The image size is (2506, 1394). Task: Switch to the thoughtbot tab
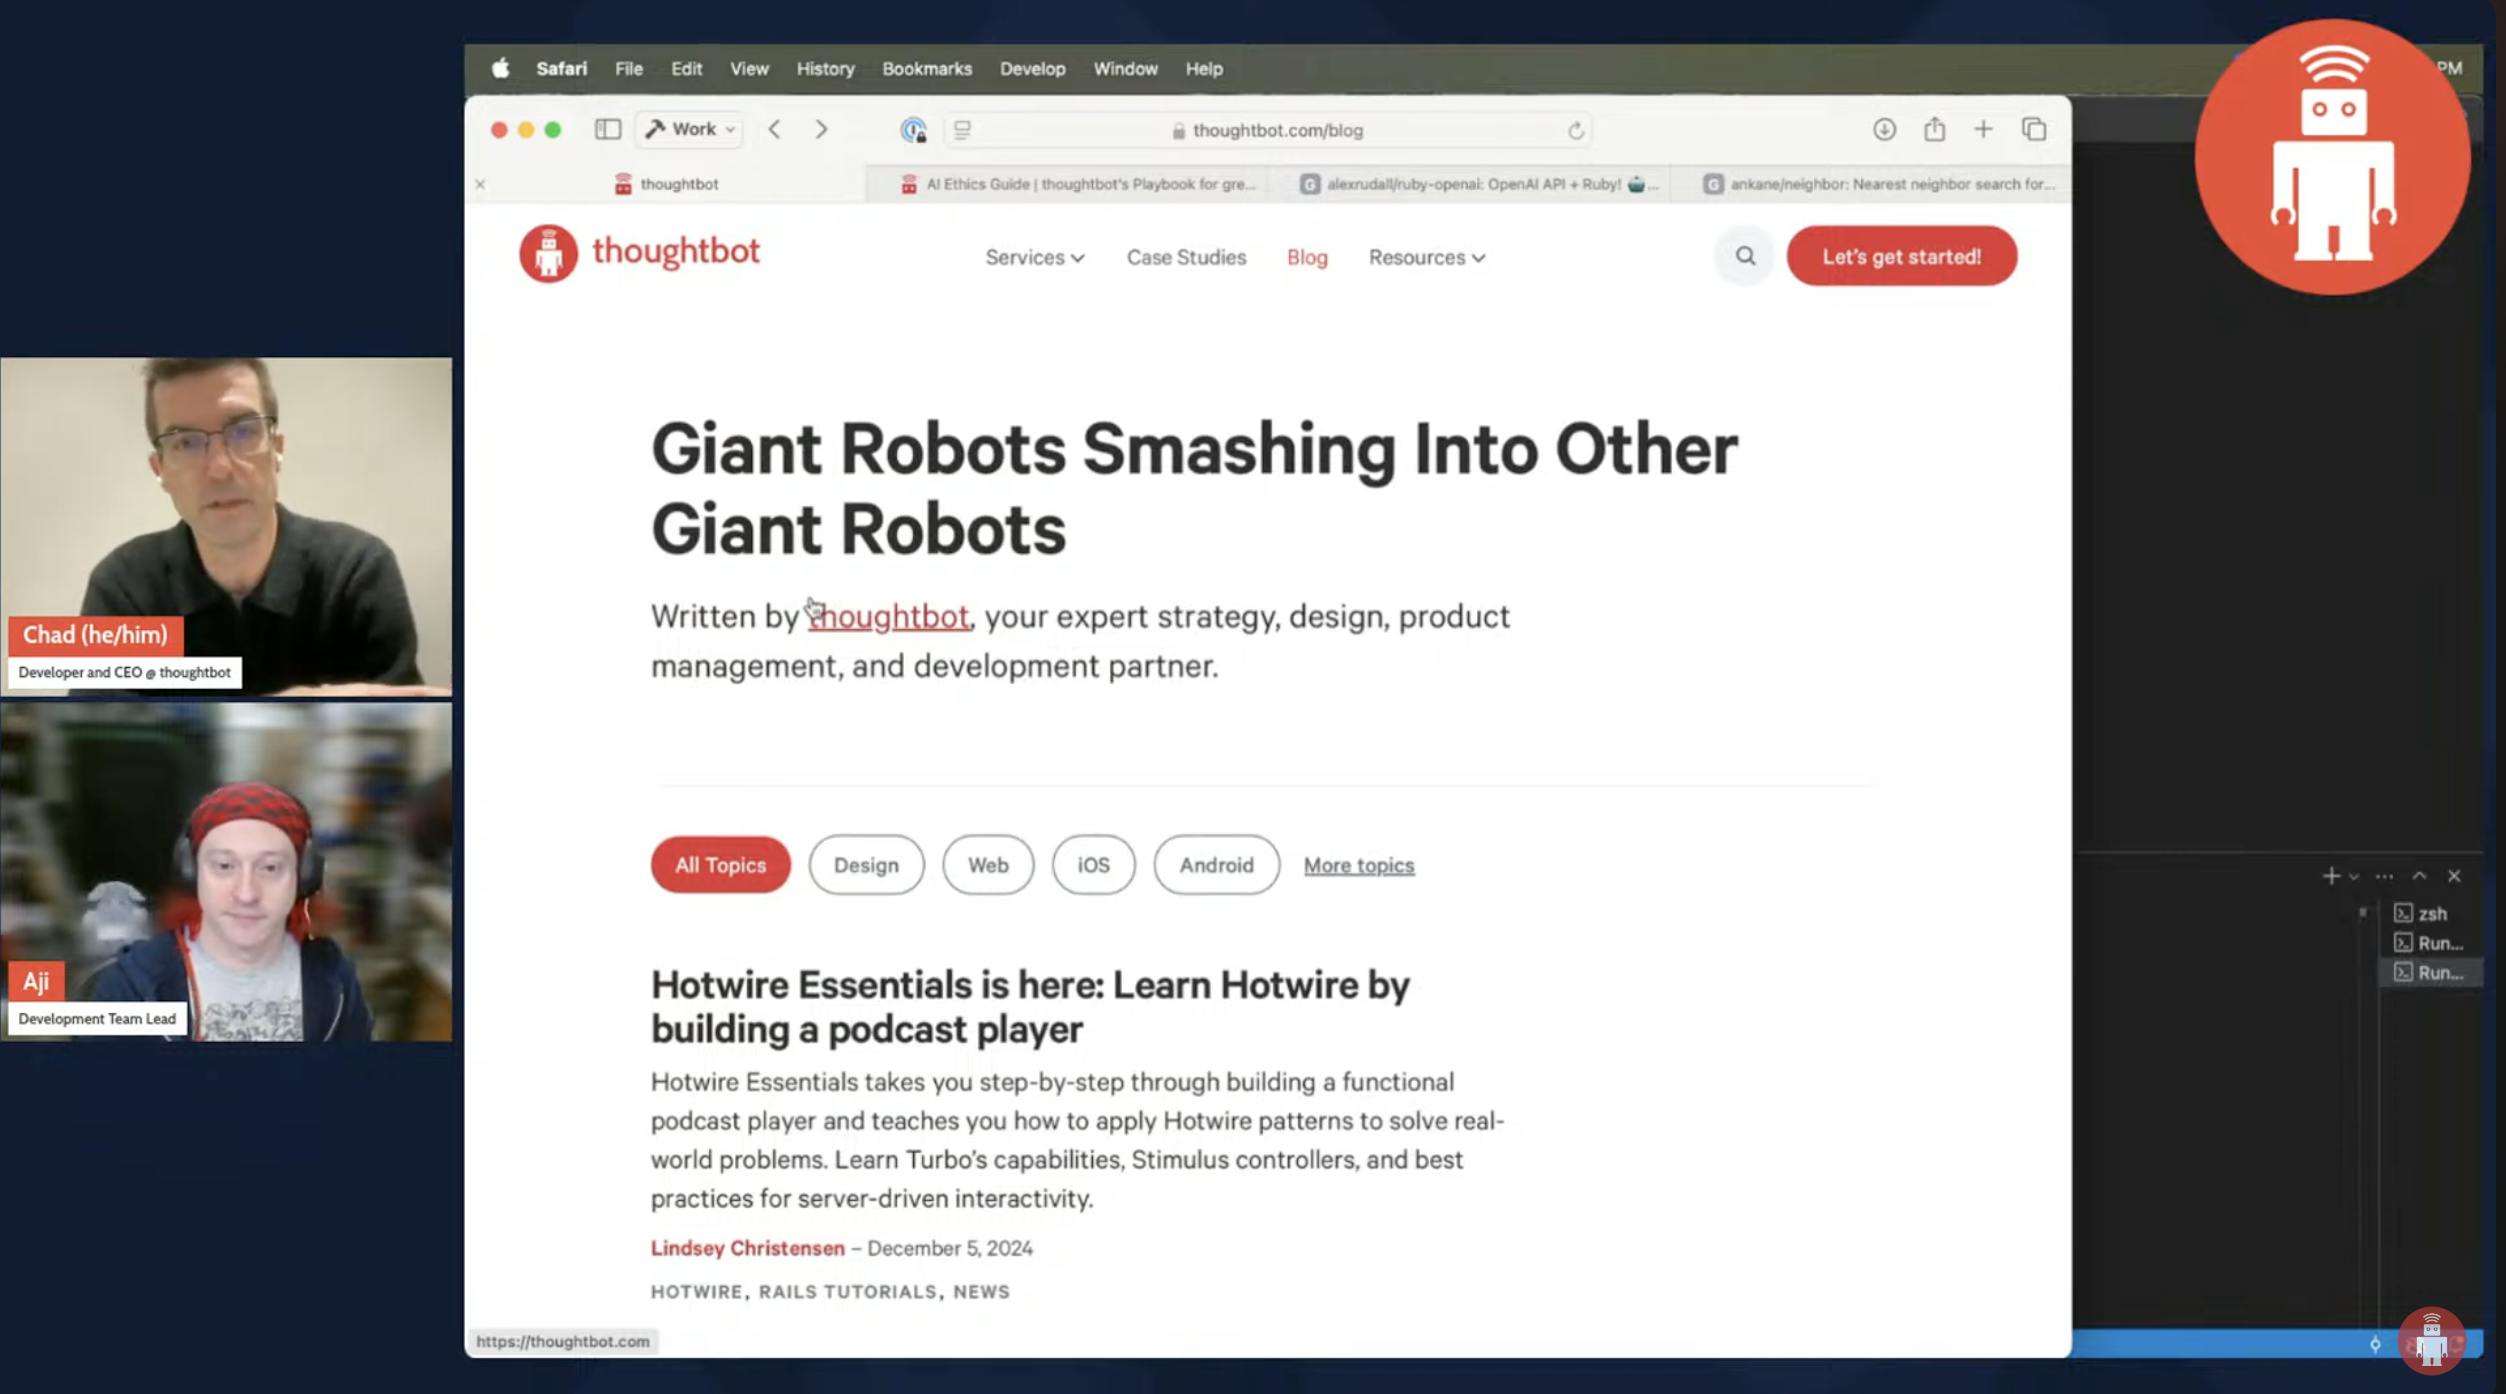[x=666, y=184]
